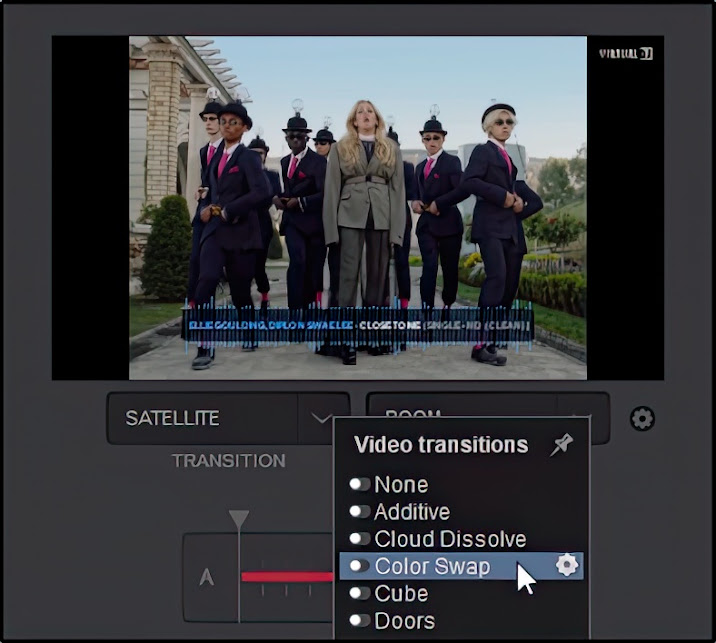This screenshot has height=643, width=716.
Task: Click the video crossfader handle
Action: click(x=239, y=566)
